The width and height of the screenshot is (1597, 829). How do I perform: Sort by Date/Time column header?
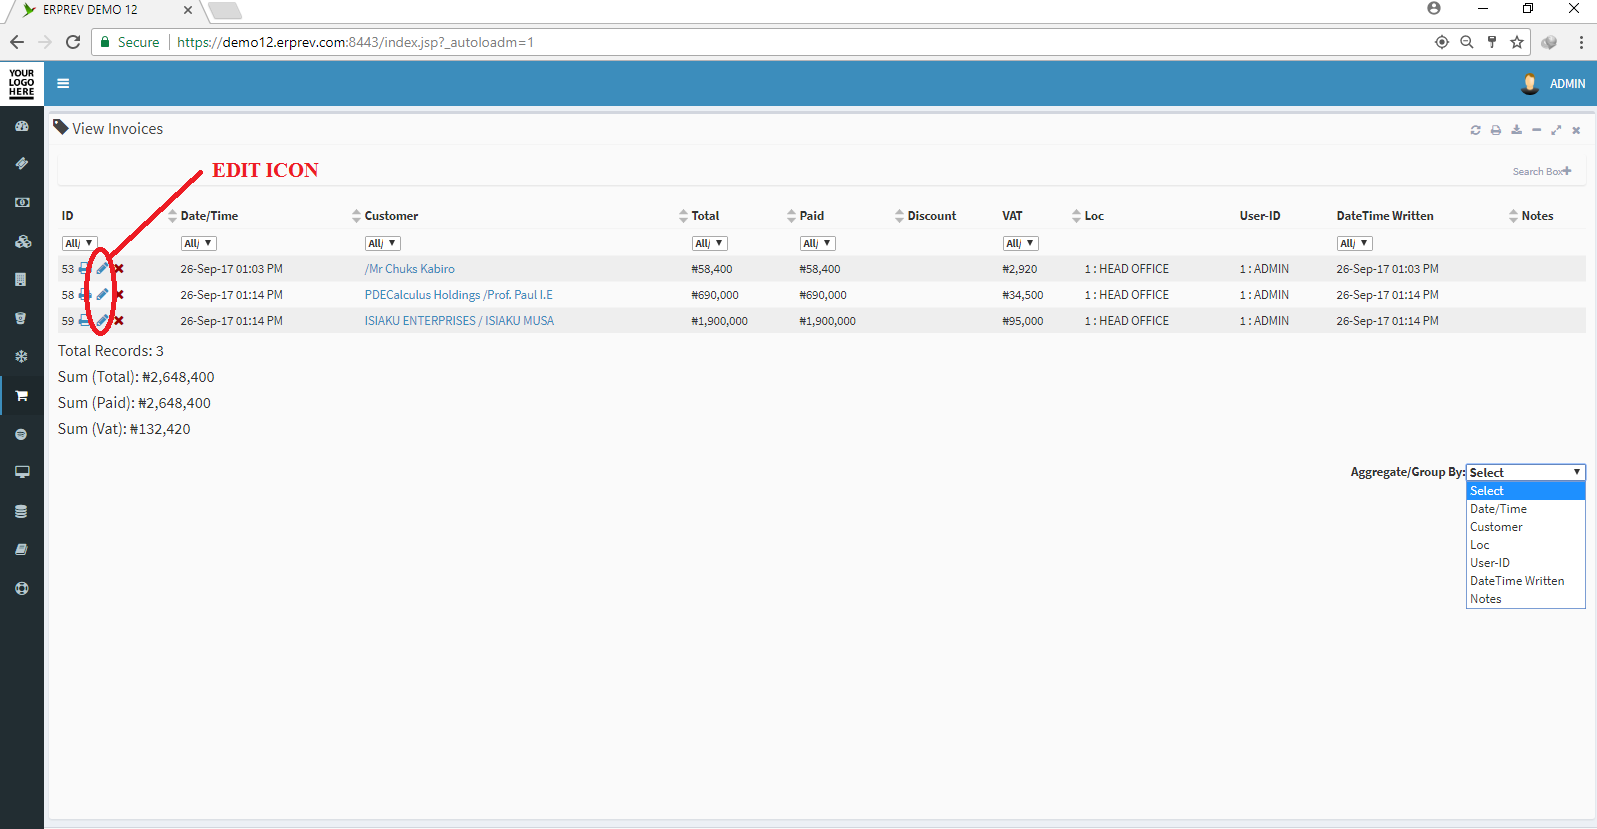point(209,216)
